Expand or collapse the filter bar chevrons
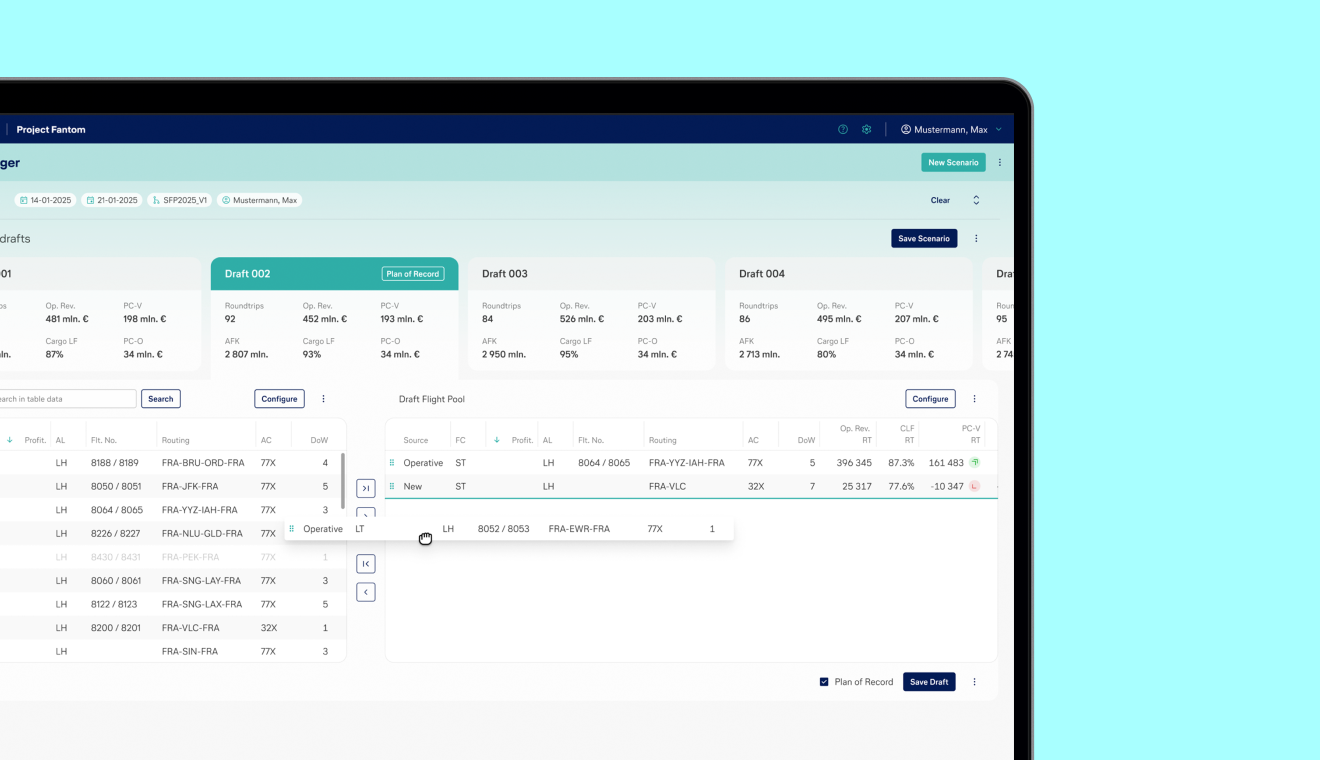 pyautogui.click(x=976, y=200)
